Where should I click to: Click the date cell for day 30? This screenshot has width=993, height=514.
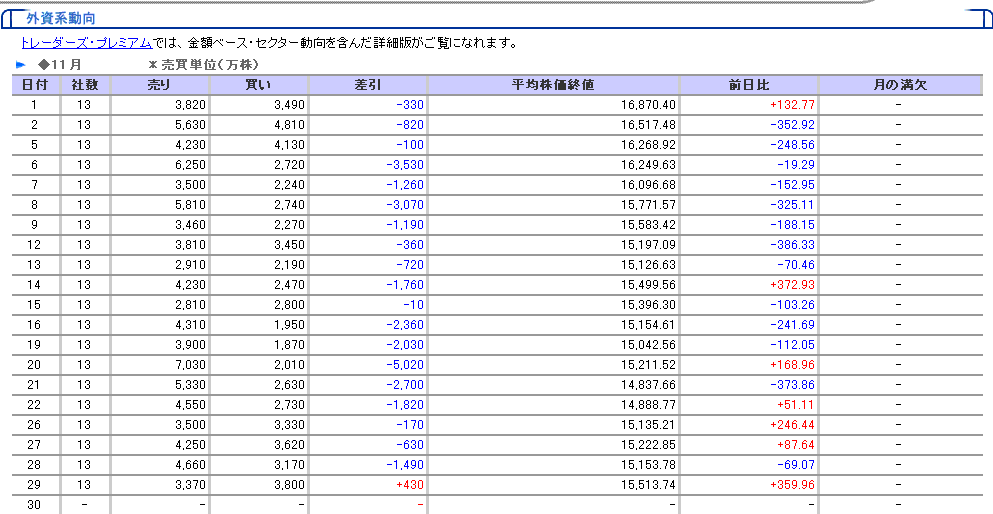(x=35, y=505)
